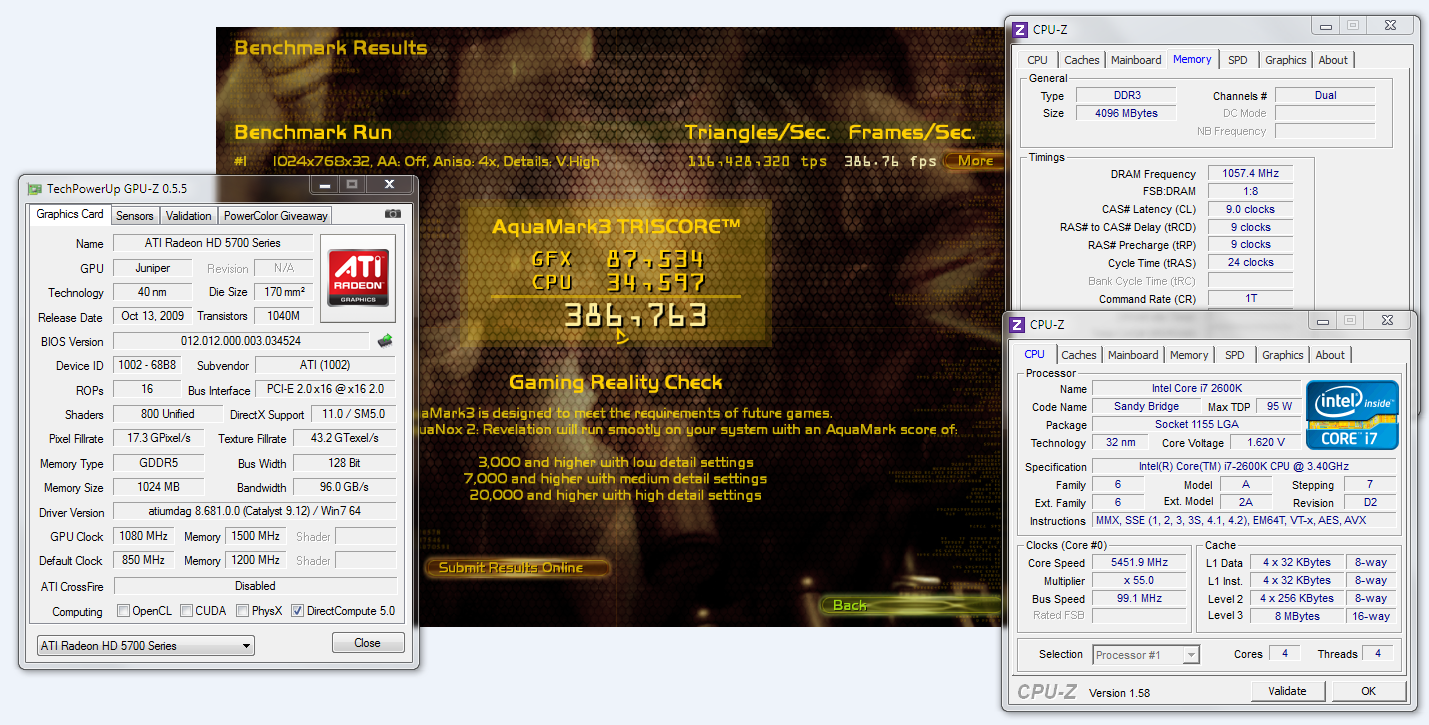This screenshot has height=725, width=1429.
Task: Click the CAS# Latency value 9.0 clocks
Action: pos(1250,210)
